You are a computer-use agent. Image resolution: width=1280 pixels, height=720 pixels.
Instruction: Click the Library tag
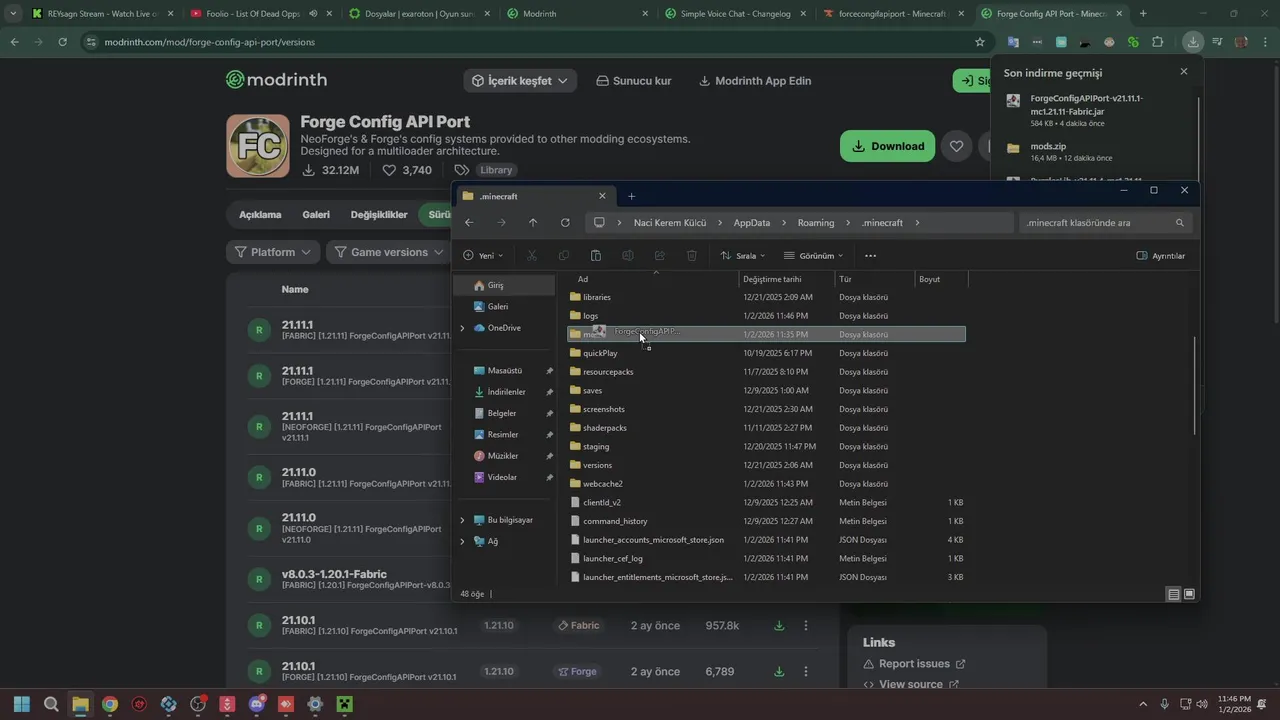click(x=495, y=170)
